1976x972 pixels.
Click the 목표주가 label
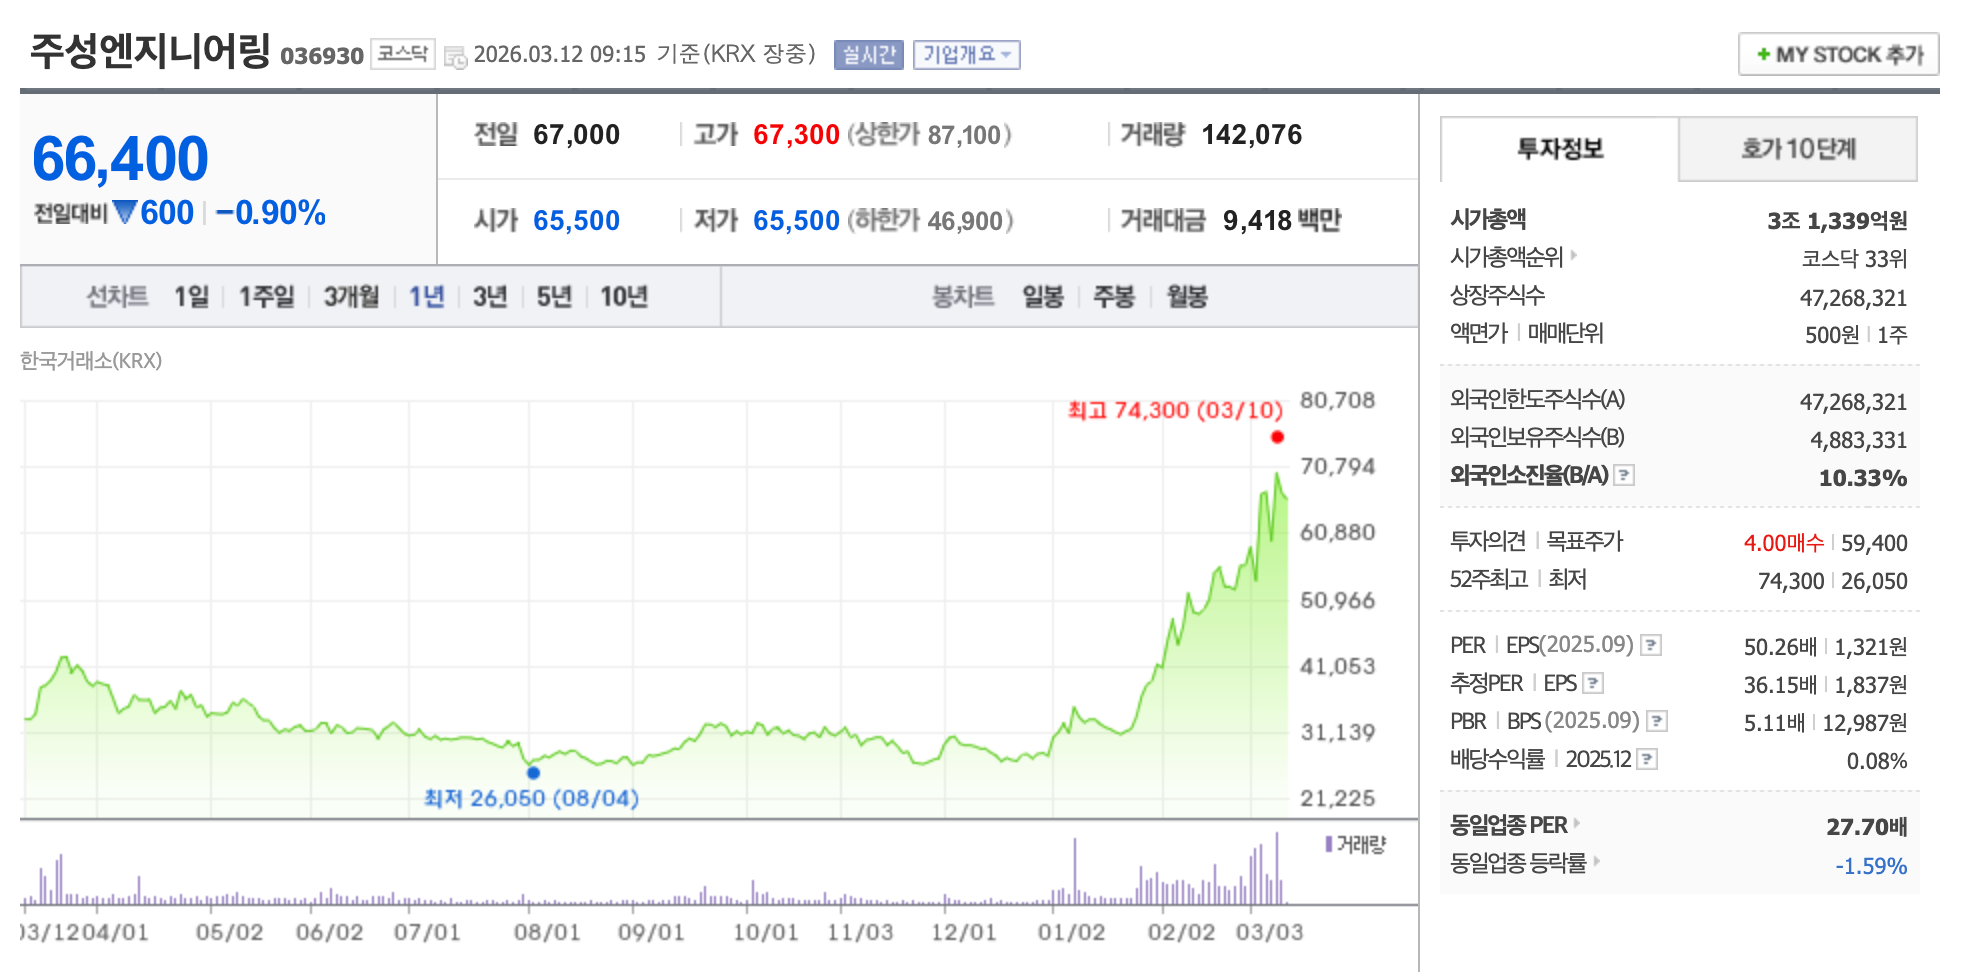click(1585, 541)
